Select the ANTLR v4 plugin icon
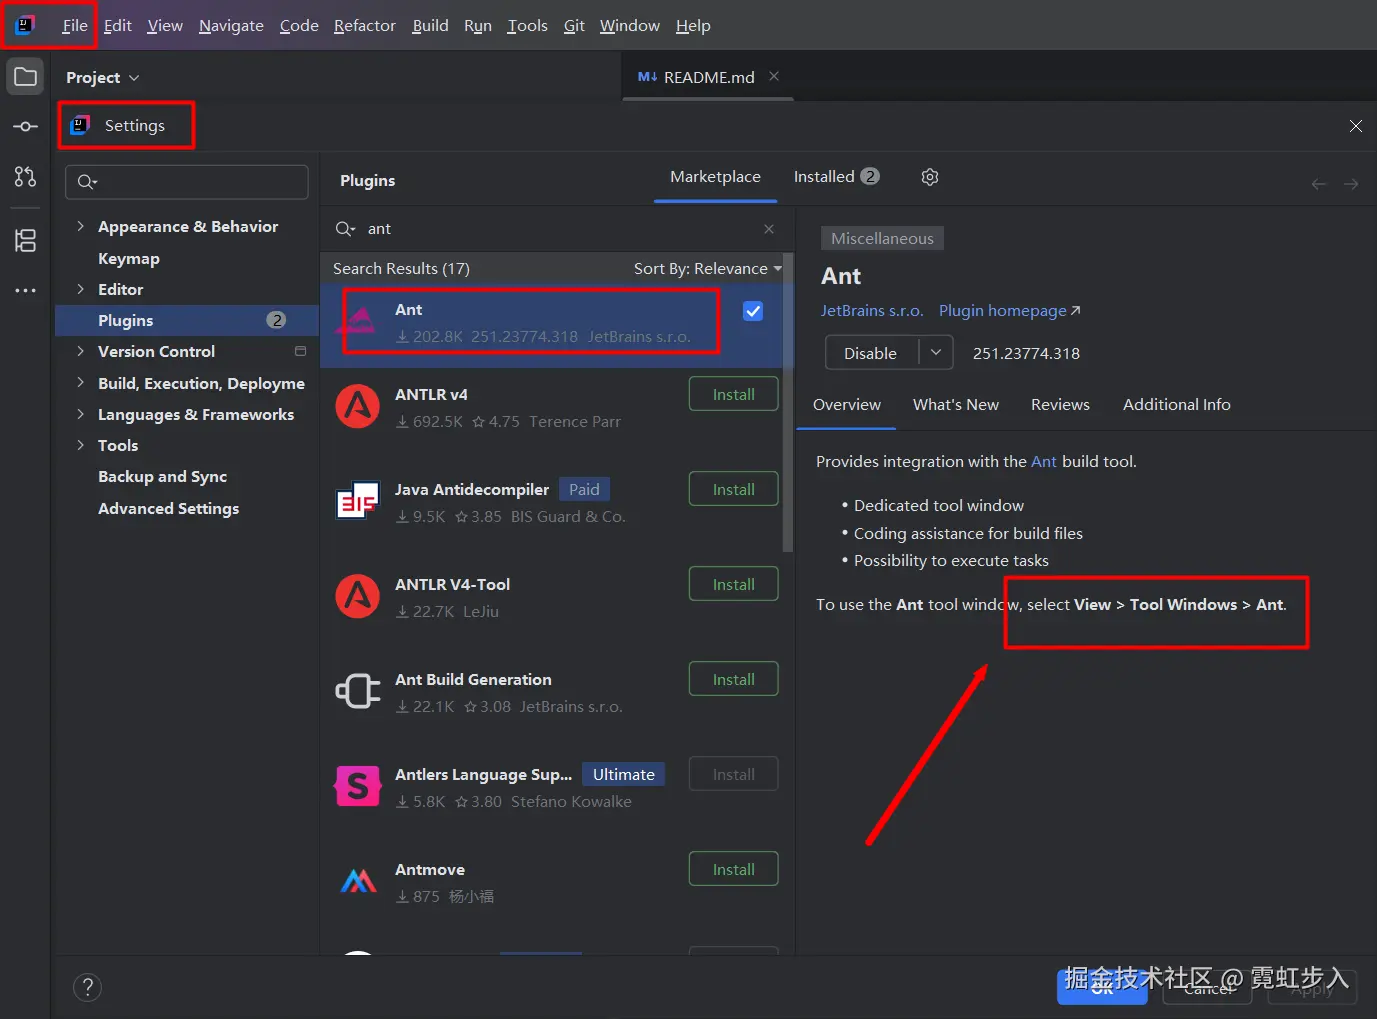This screenshot has width=1377, height=1019. pos(357,406)
